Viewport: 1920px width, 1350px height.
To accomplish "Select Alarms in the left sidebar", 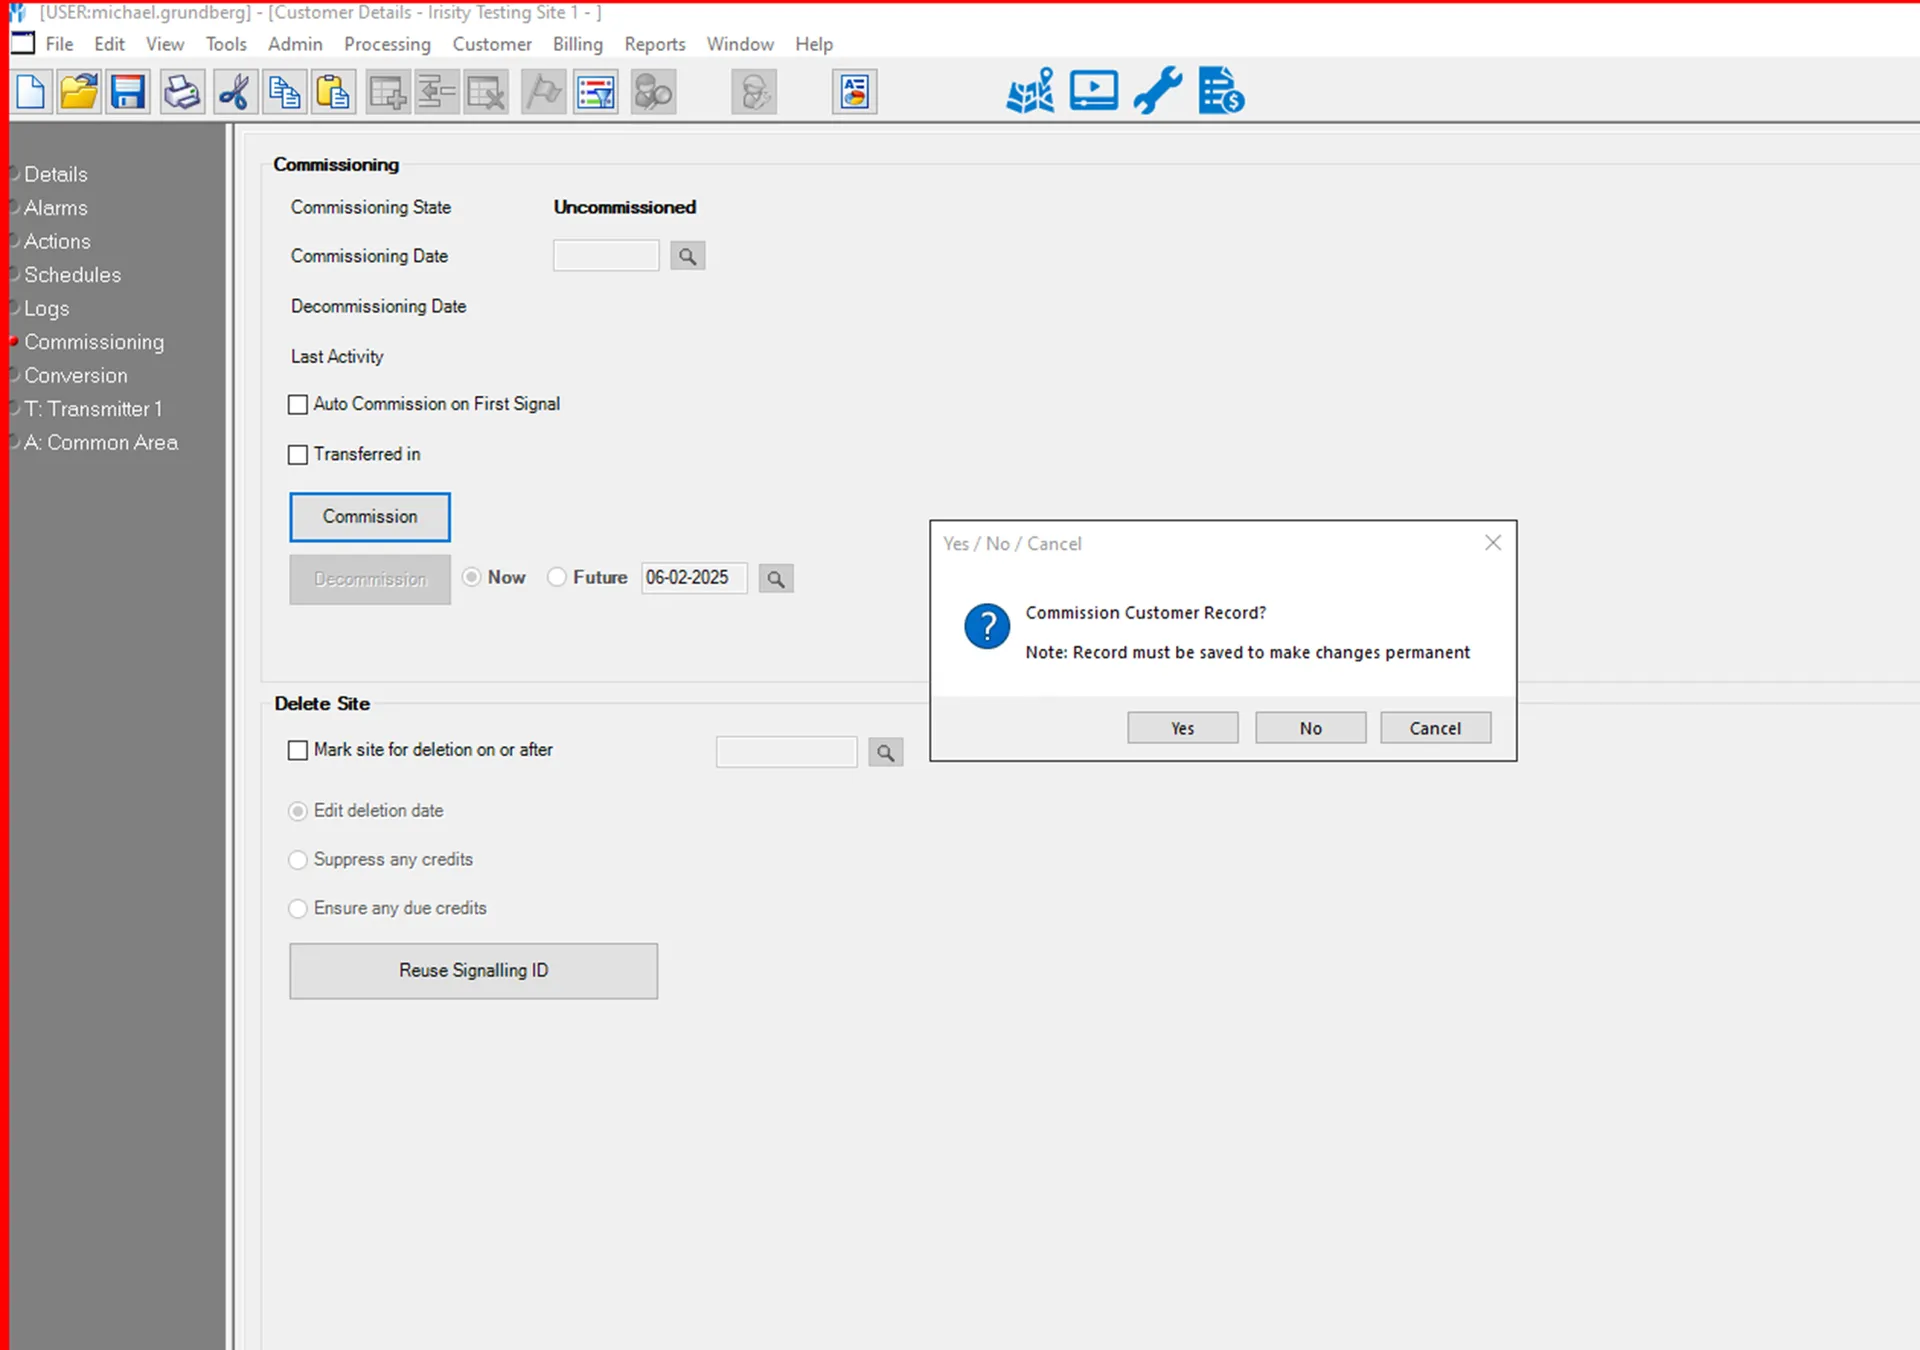I will tap(56, 208).
